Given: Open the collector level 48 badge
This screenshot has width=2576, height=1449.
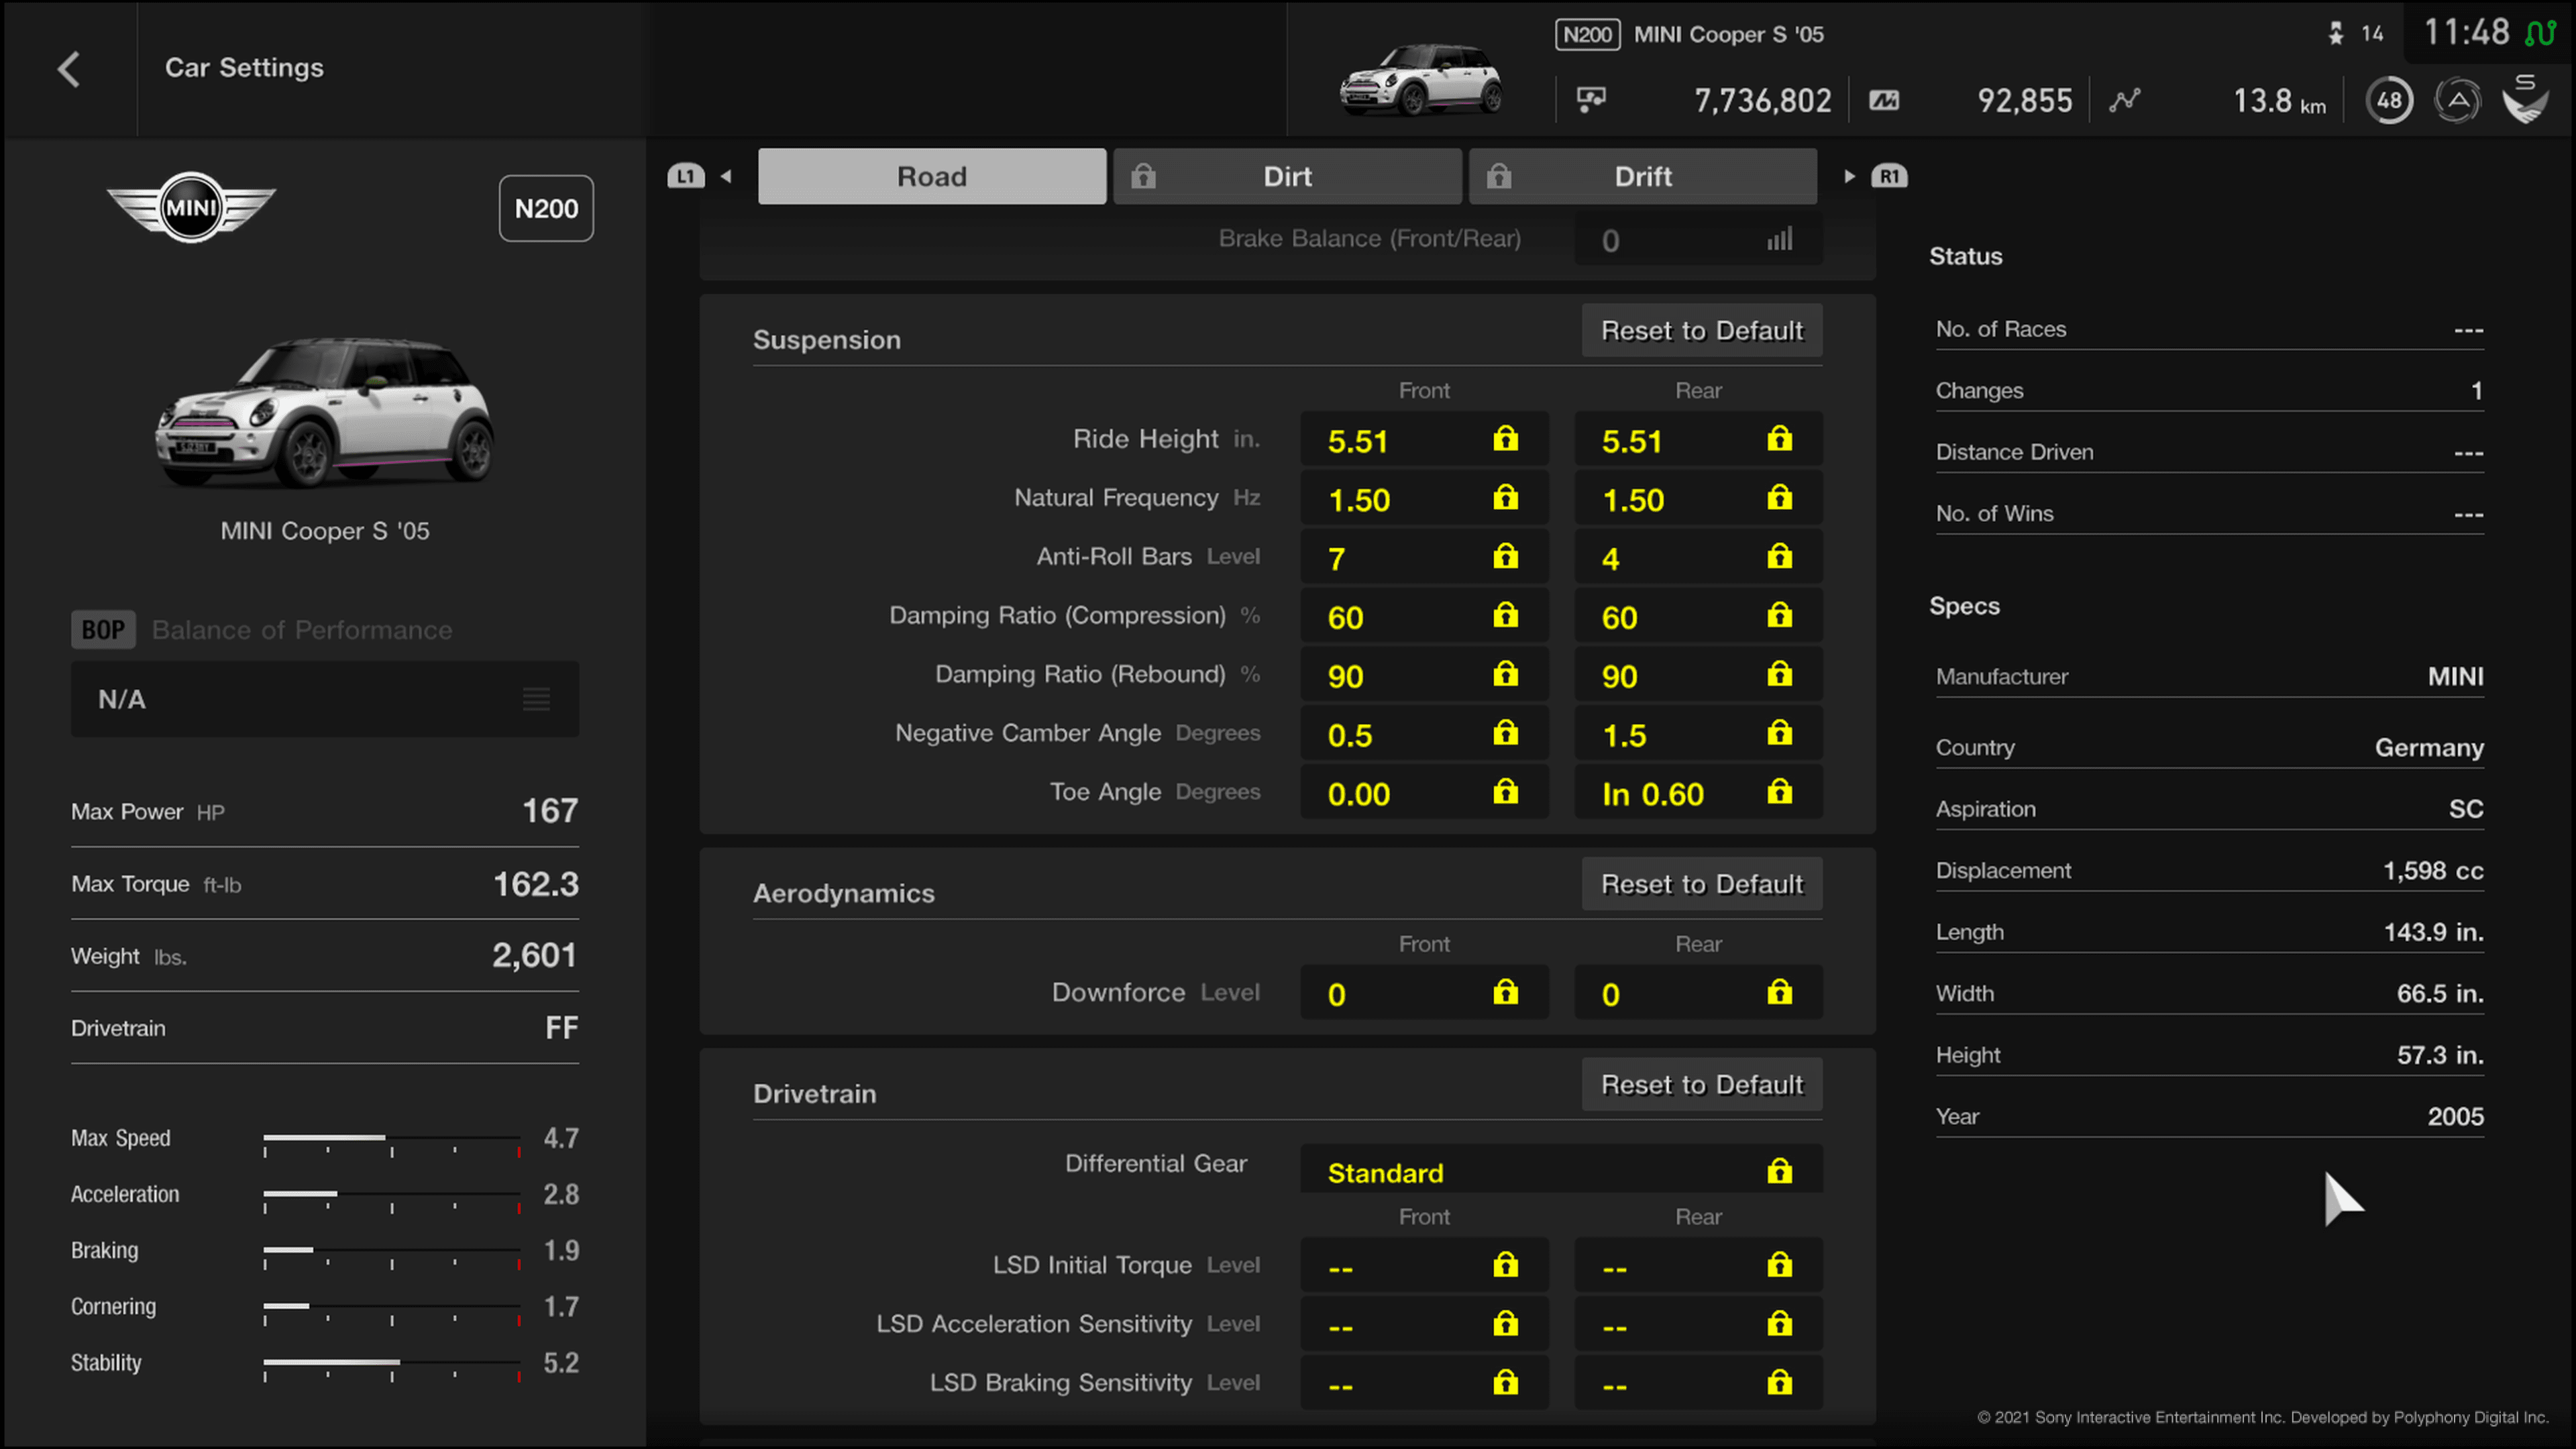Looking at the screenshot, I should click(x=2389, y=100).
